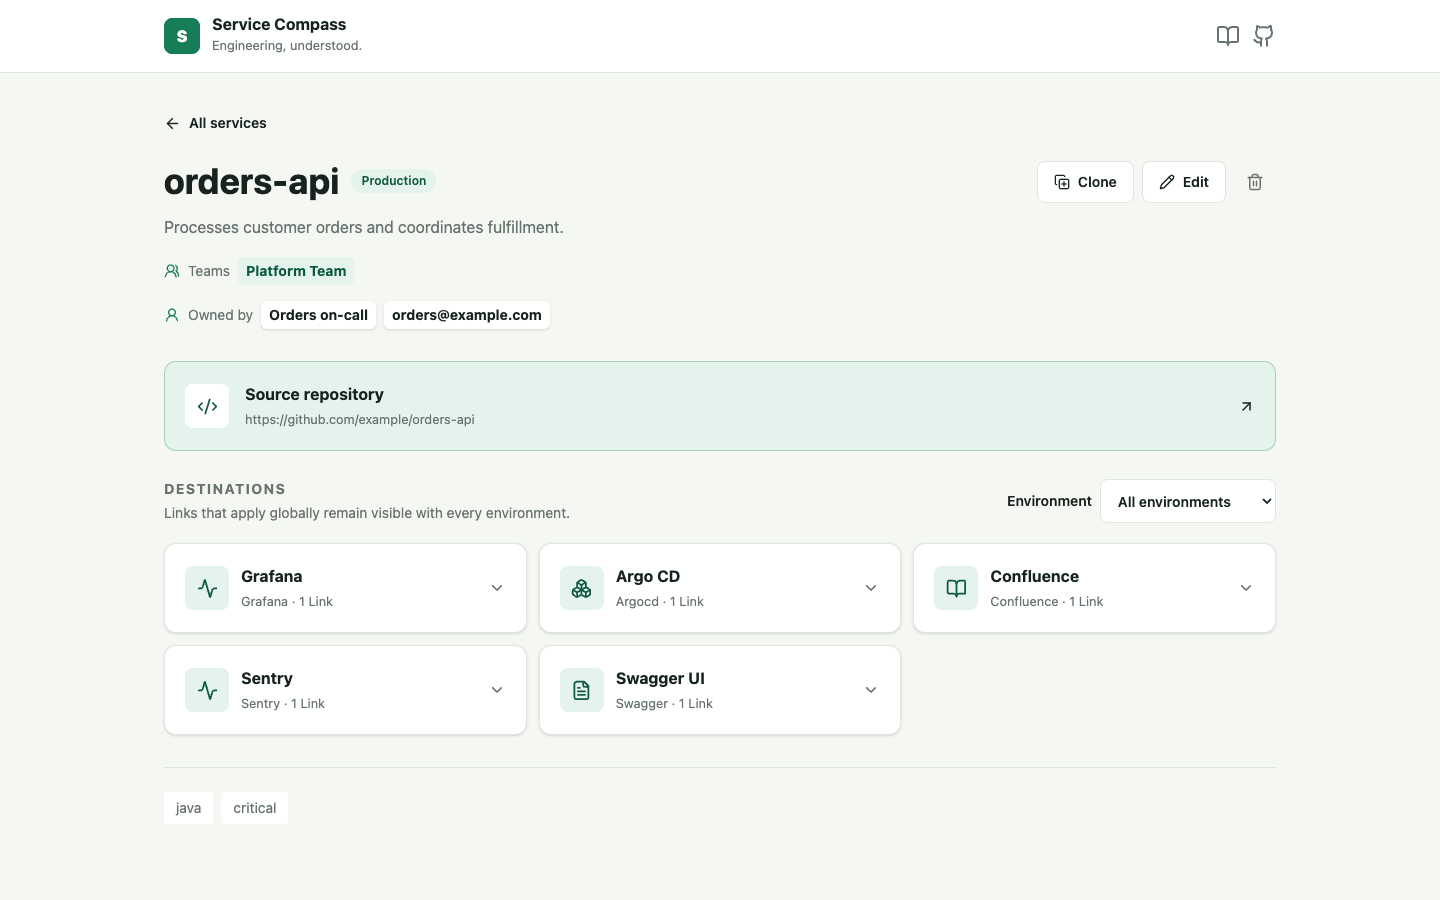Click the critical tag
This screenshot has height=900, width=1440.
pyautogui.click(x=254, y=808)
